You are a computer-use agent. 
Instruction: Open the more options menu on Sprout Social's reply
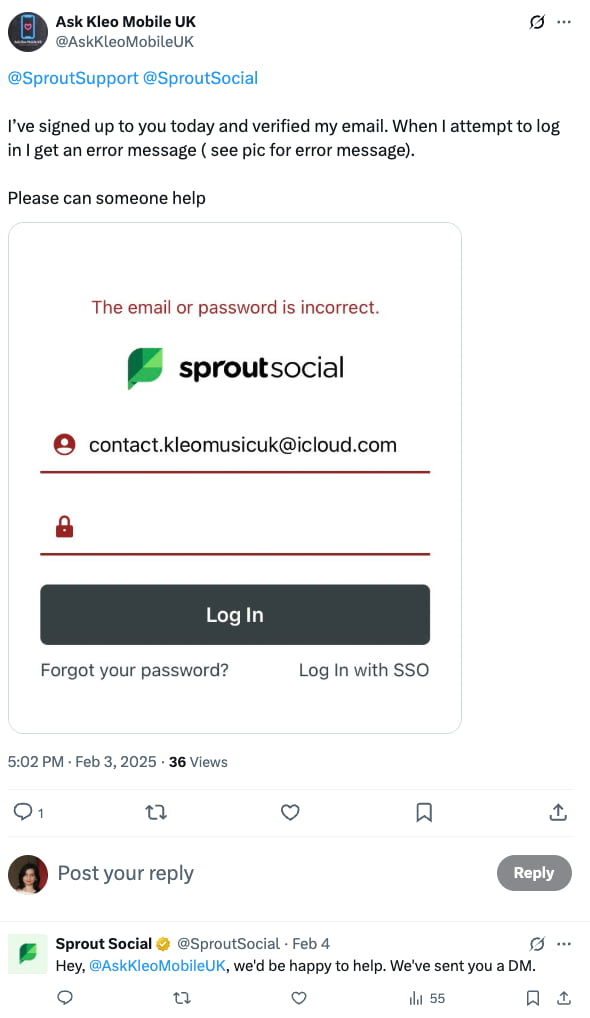pos(565,943)
